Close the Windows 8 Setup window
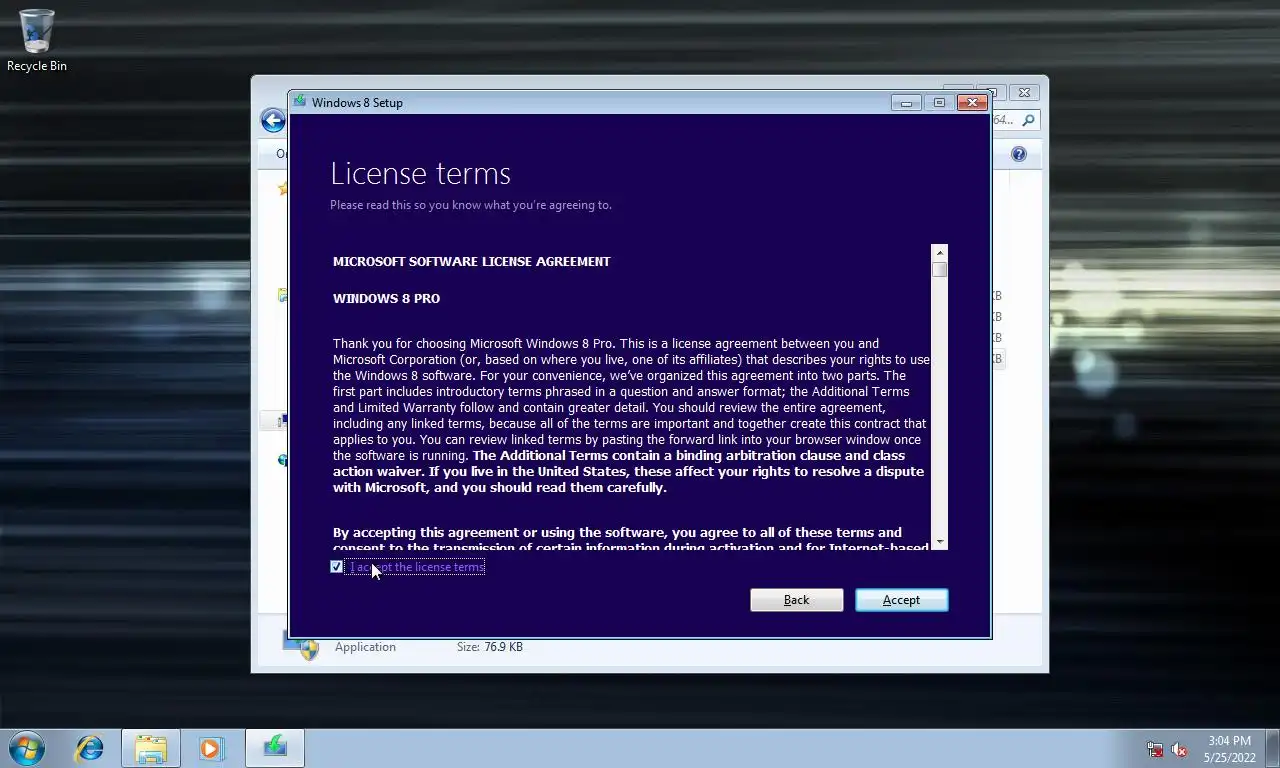The height and width of the screenshot is (768, 1280). tap(972, 102)
